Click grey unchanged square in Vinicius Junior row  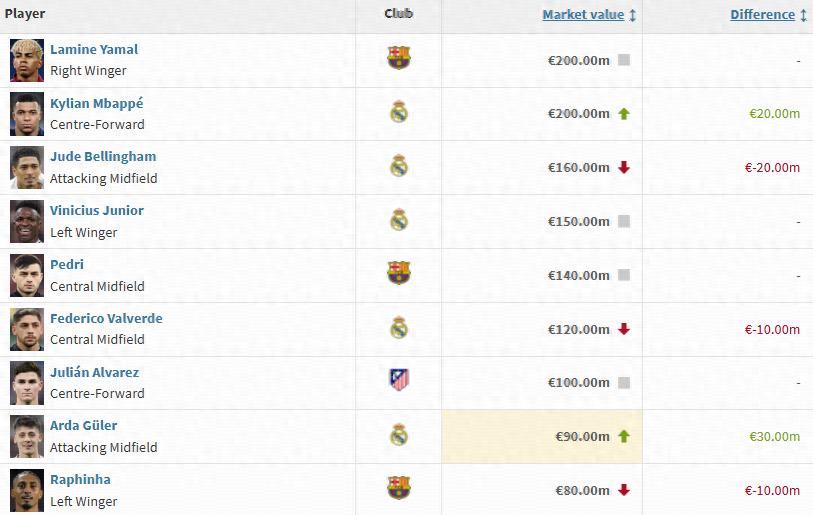pyautogui.click(x=624, y=222)
